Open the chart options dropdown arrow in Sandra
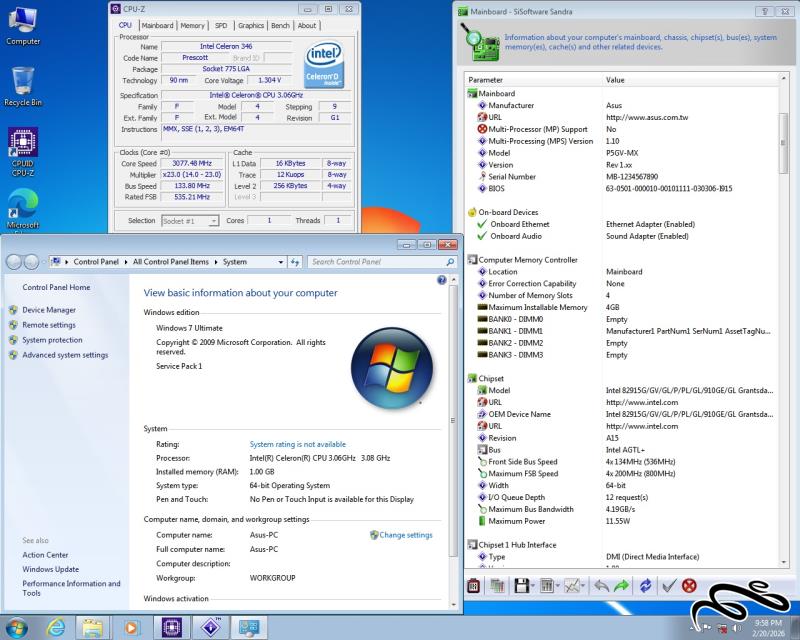The image size is (800, 640). pyautogui.click(x=584, y=586)
